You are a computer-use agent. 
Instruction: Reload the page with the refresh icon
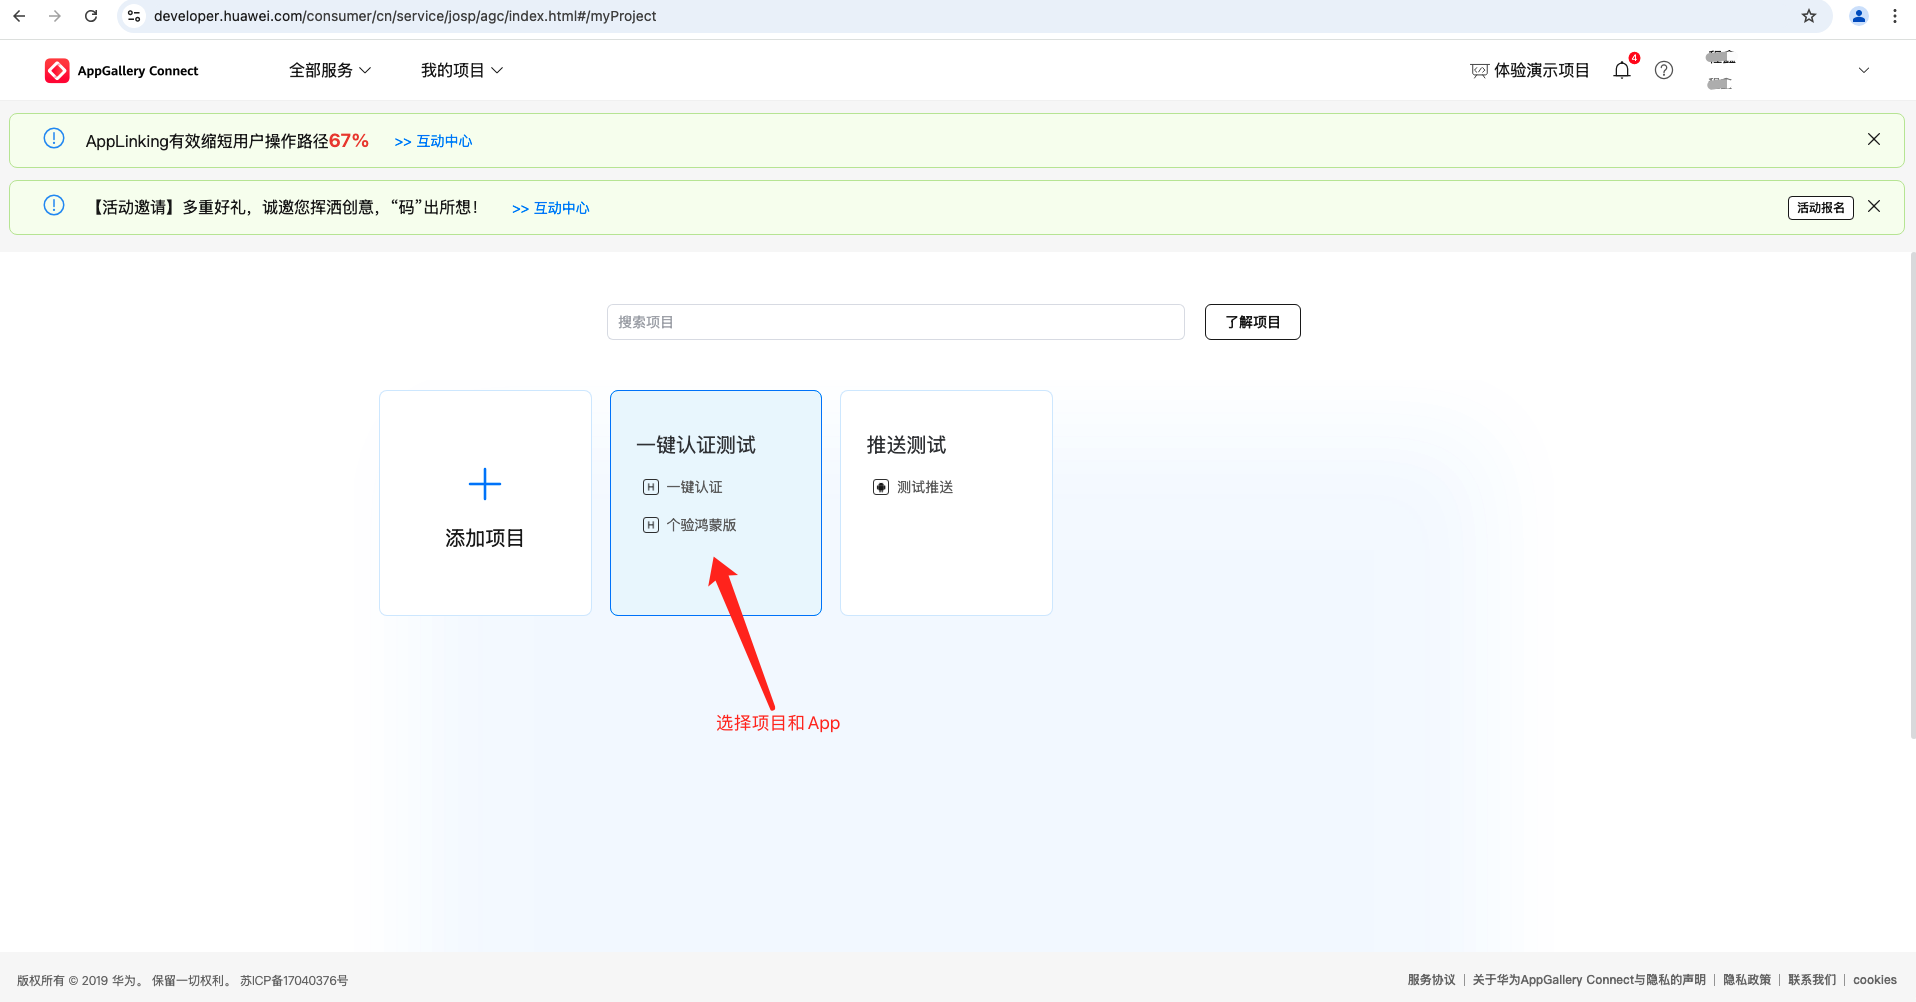coord(91,16)
